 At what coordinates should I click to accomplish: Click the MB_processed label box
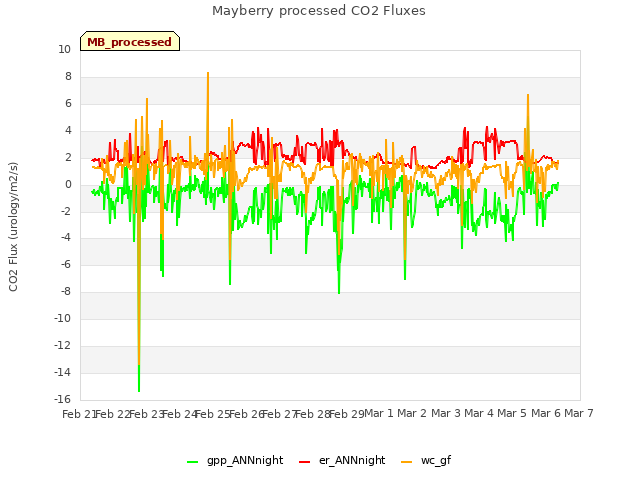130,41
